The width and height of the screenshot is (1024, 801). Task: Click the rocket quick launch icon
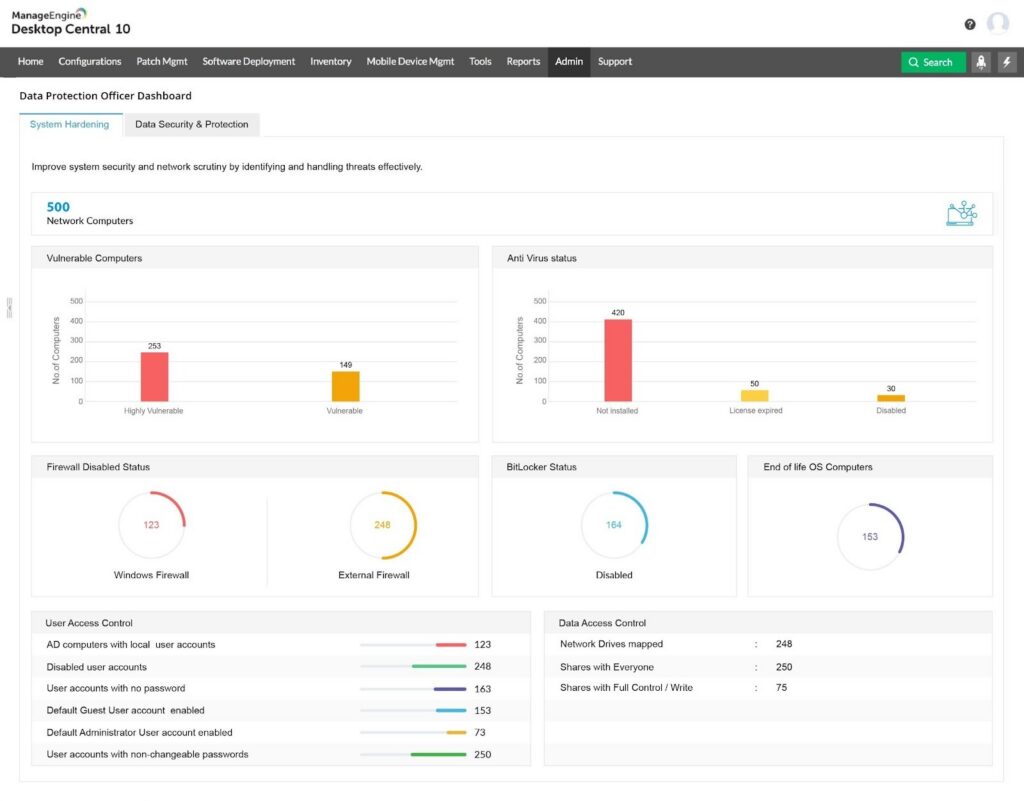click(981, 62)
